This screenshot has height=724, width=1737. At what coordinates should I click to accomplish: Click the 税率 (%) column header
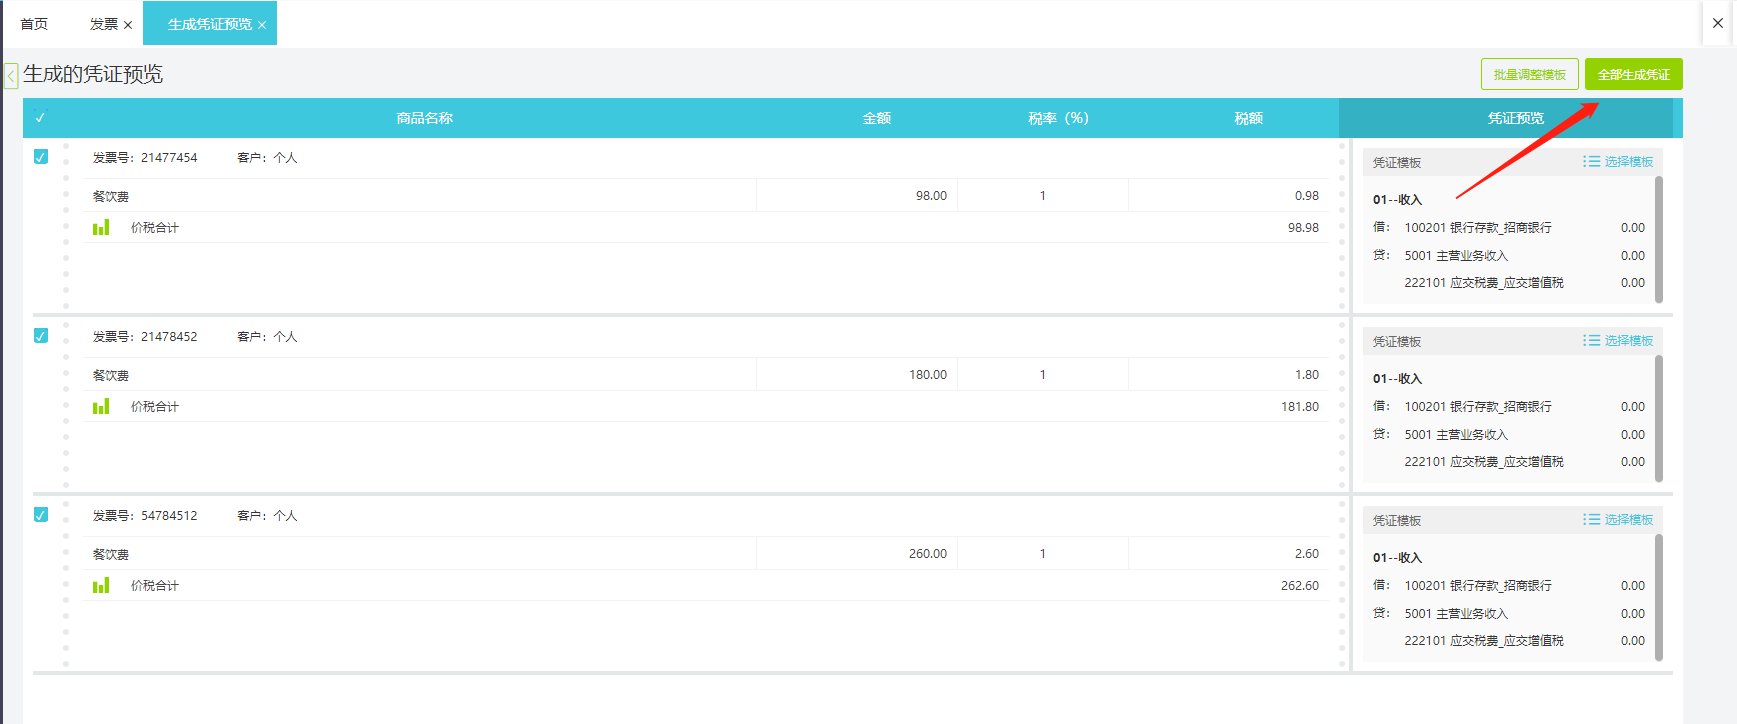click(1059, 118)
